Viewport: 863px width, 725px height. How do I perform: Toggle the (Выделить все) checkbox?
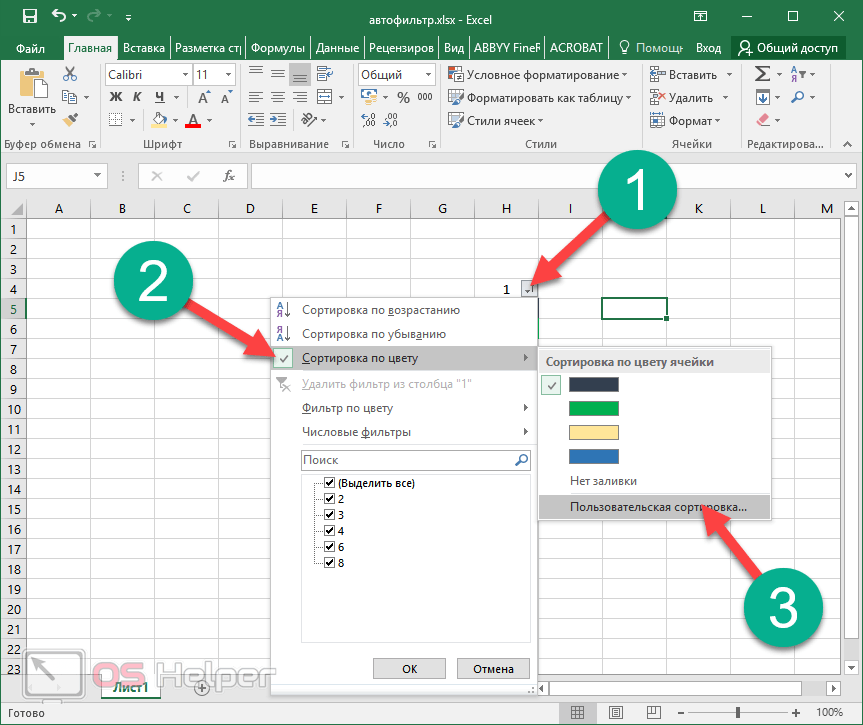pos(331,483)
